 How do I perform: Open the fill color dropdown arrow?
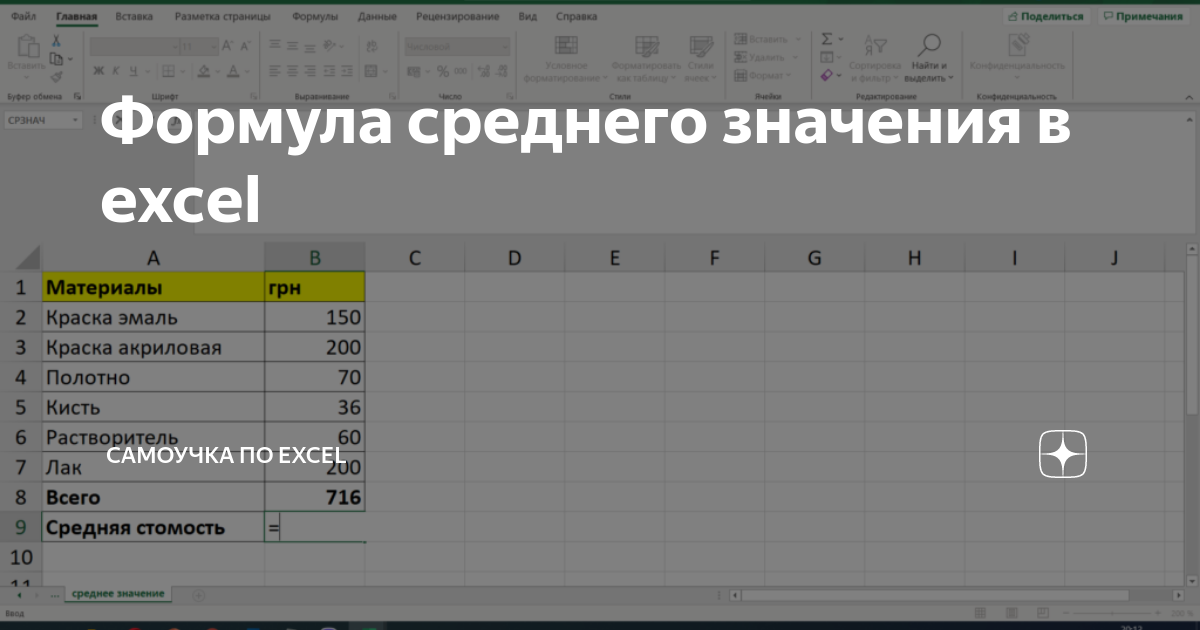click(218, 71)
